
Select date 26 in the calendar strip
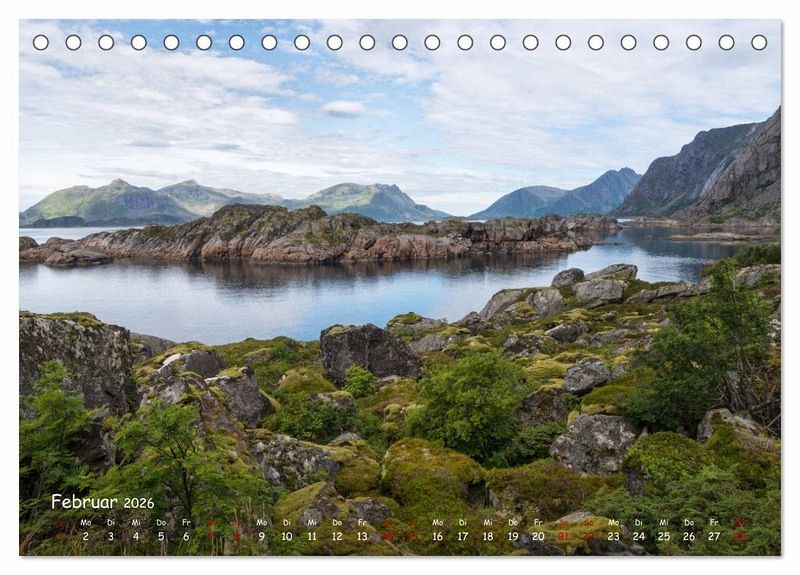[689, 536]
